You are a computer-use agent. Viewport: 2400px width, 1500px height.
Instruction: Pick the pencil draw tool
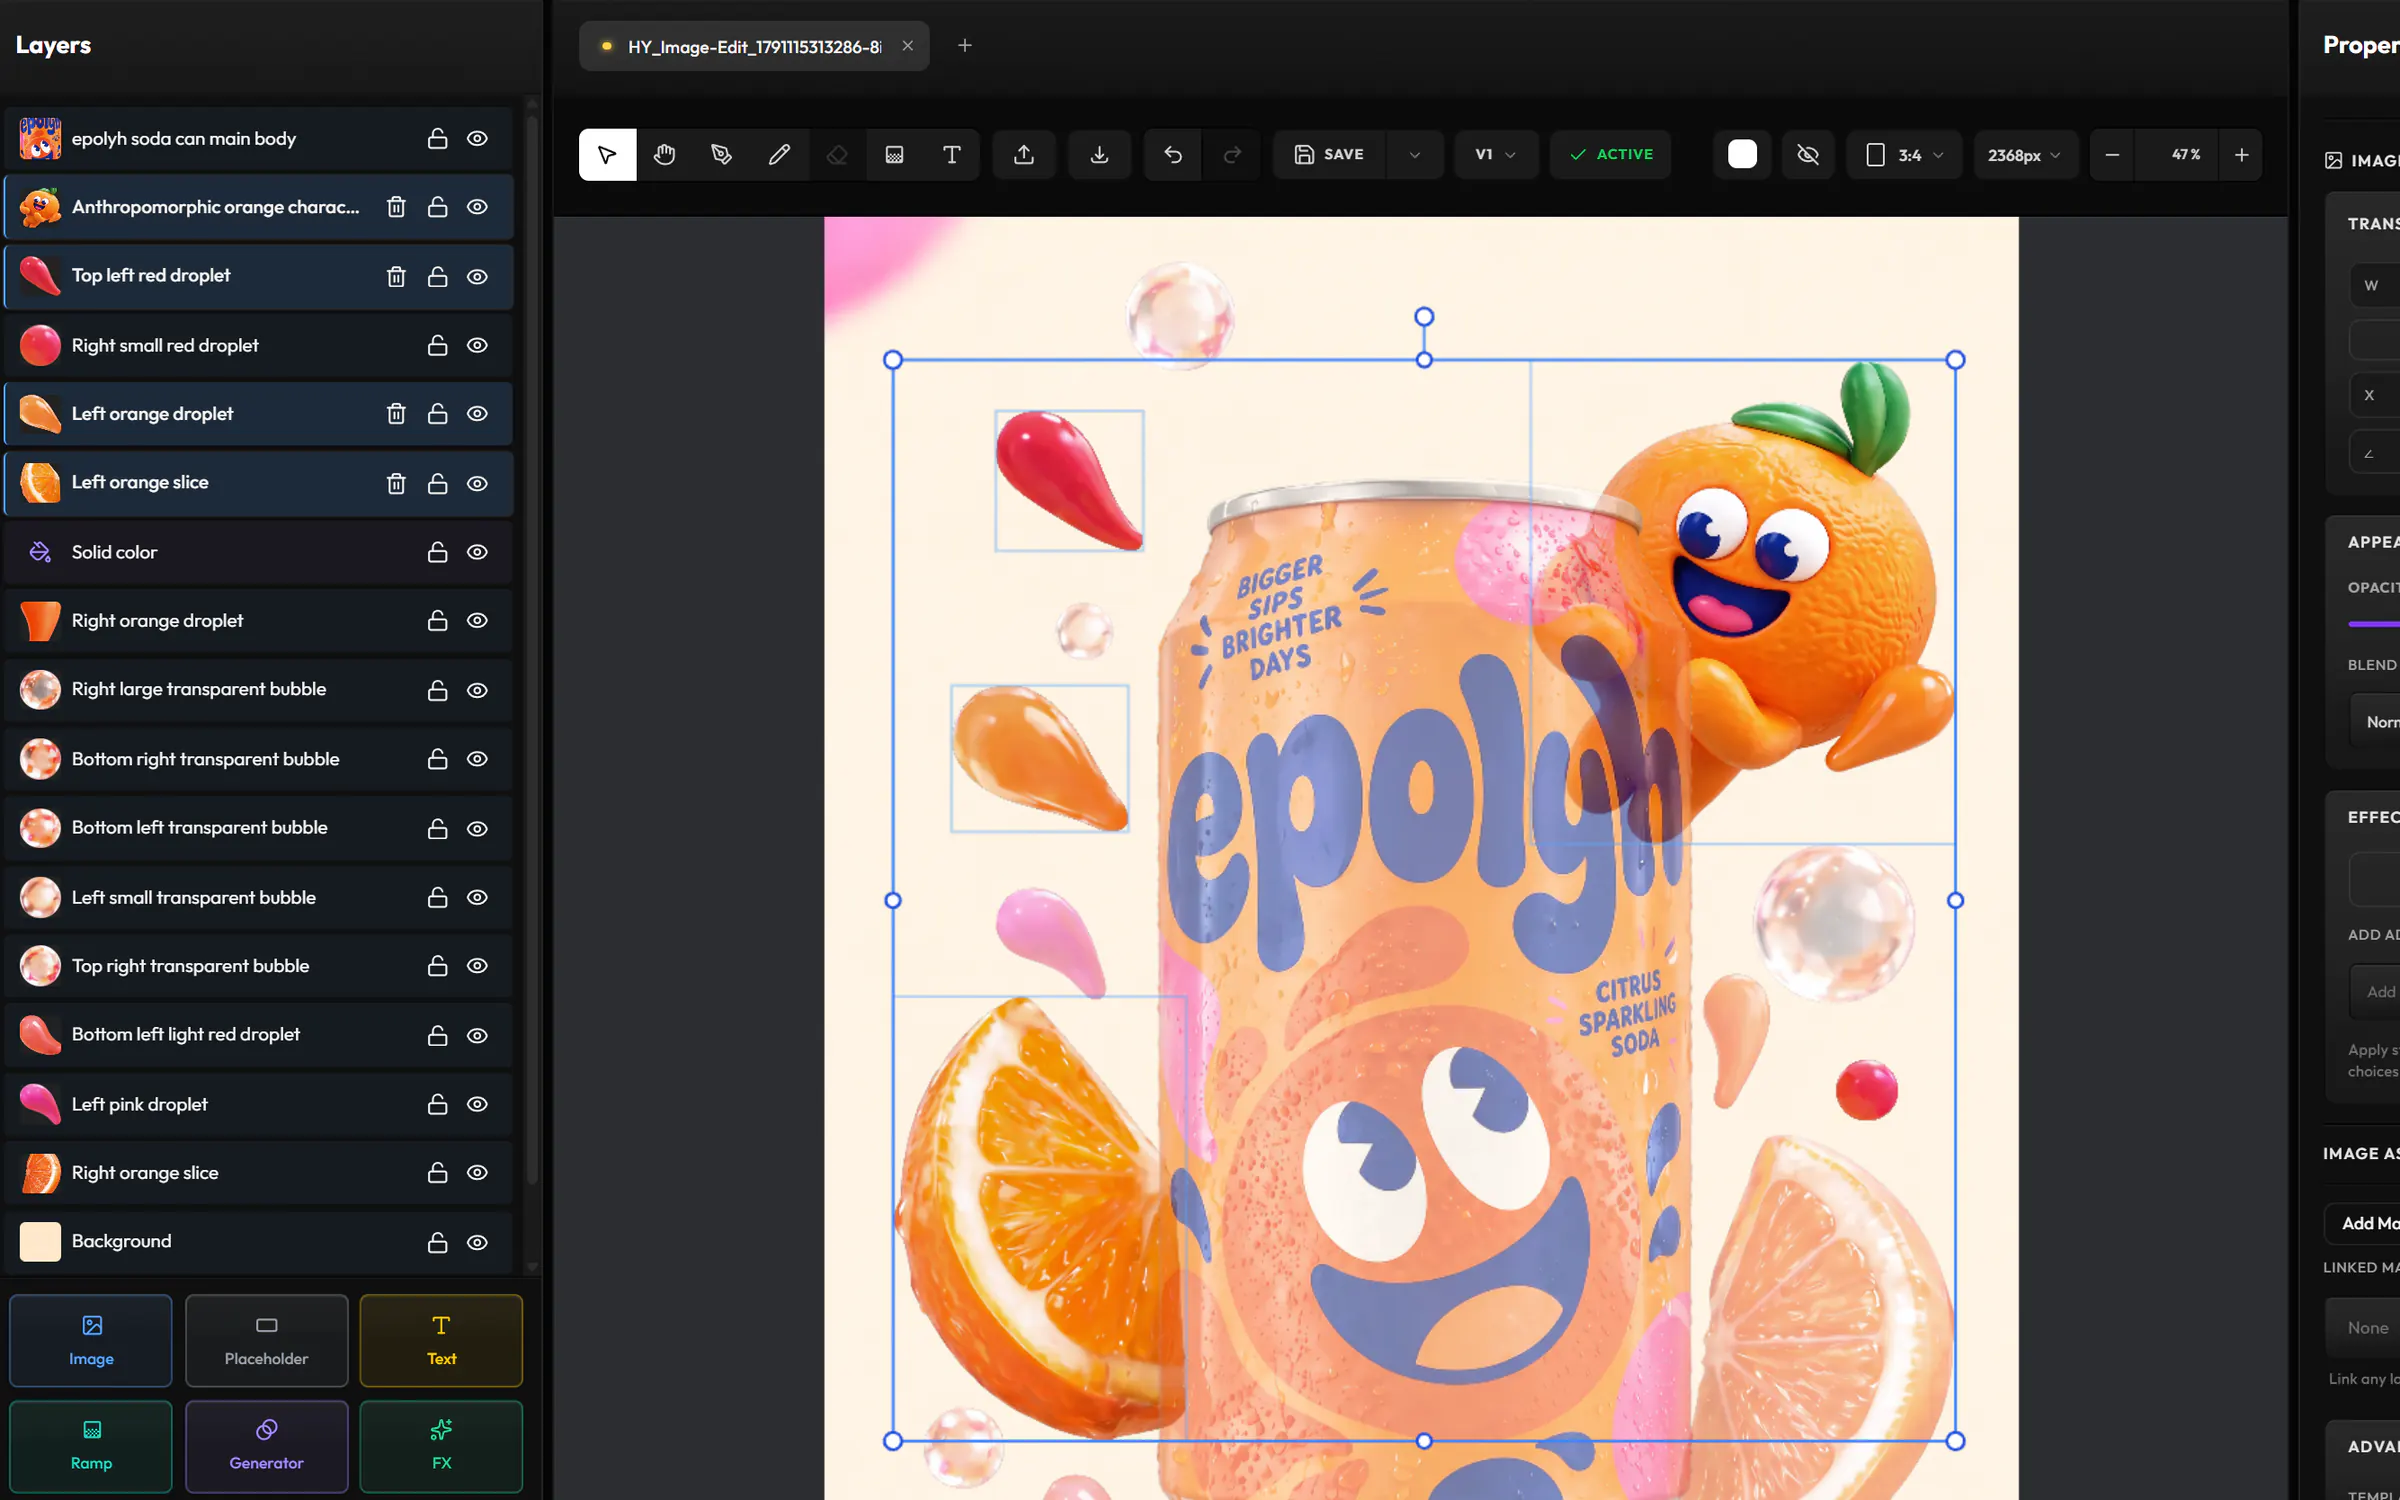point(779,155)
